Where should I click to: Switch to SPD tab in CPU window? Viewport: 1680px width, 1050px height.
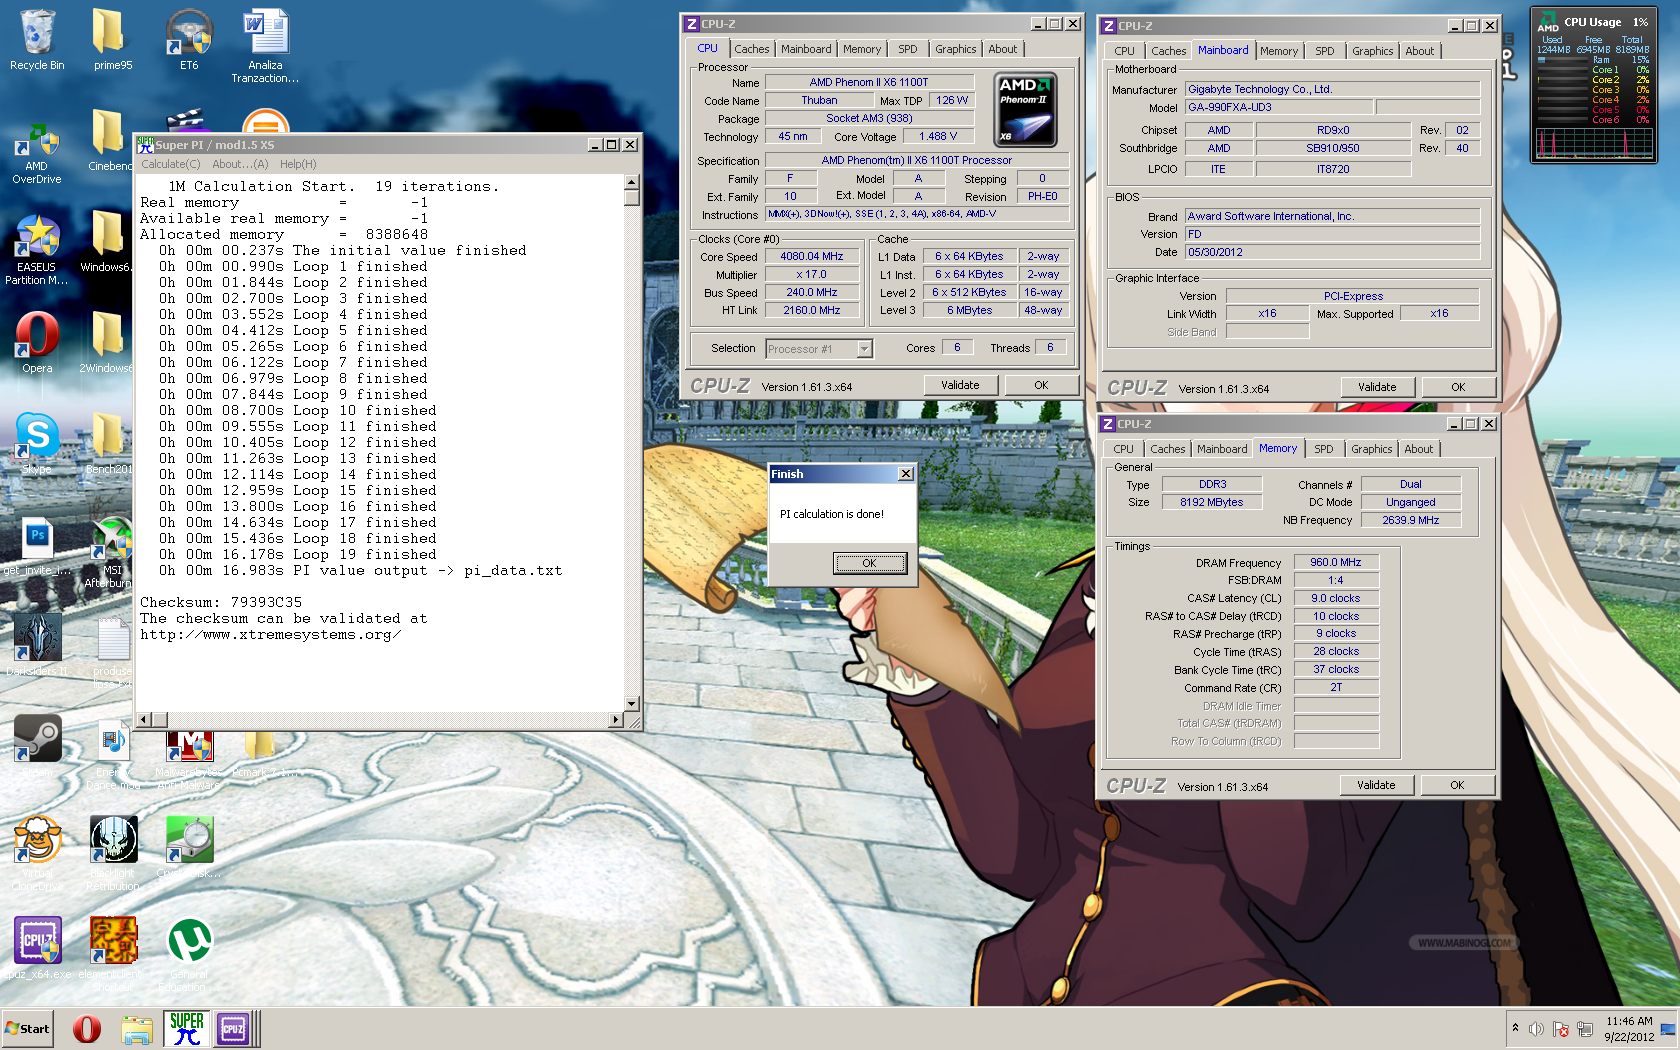(x=907, y=49)
